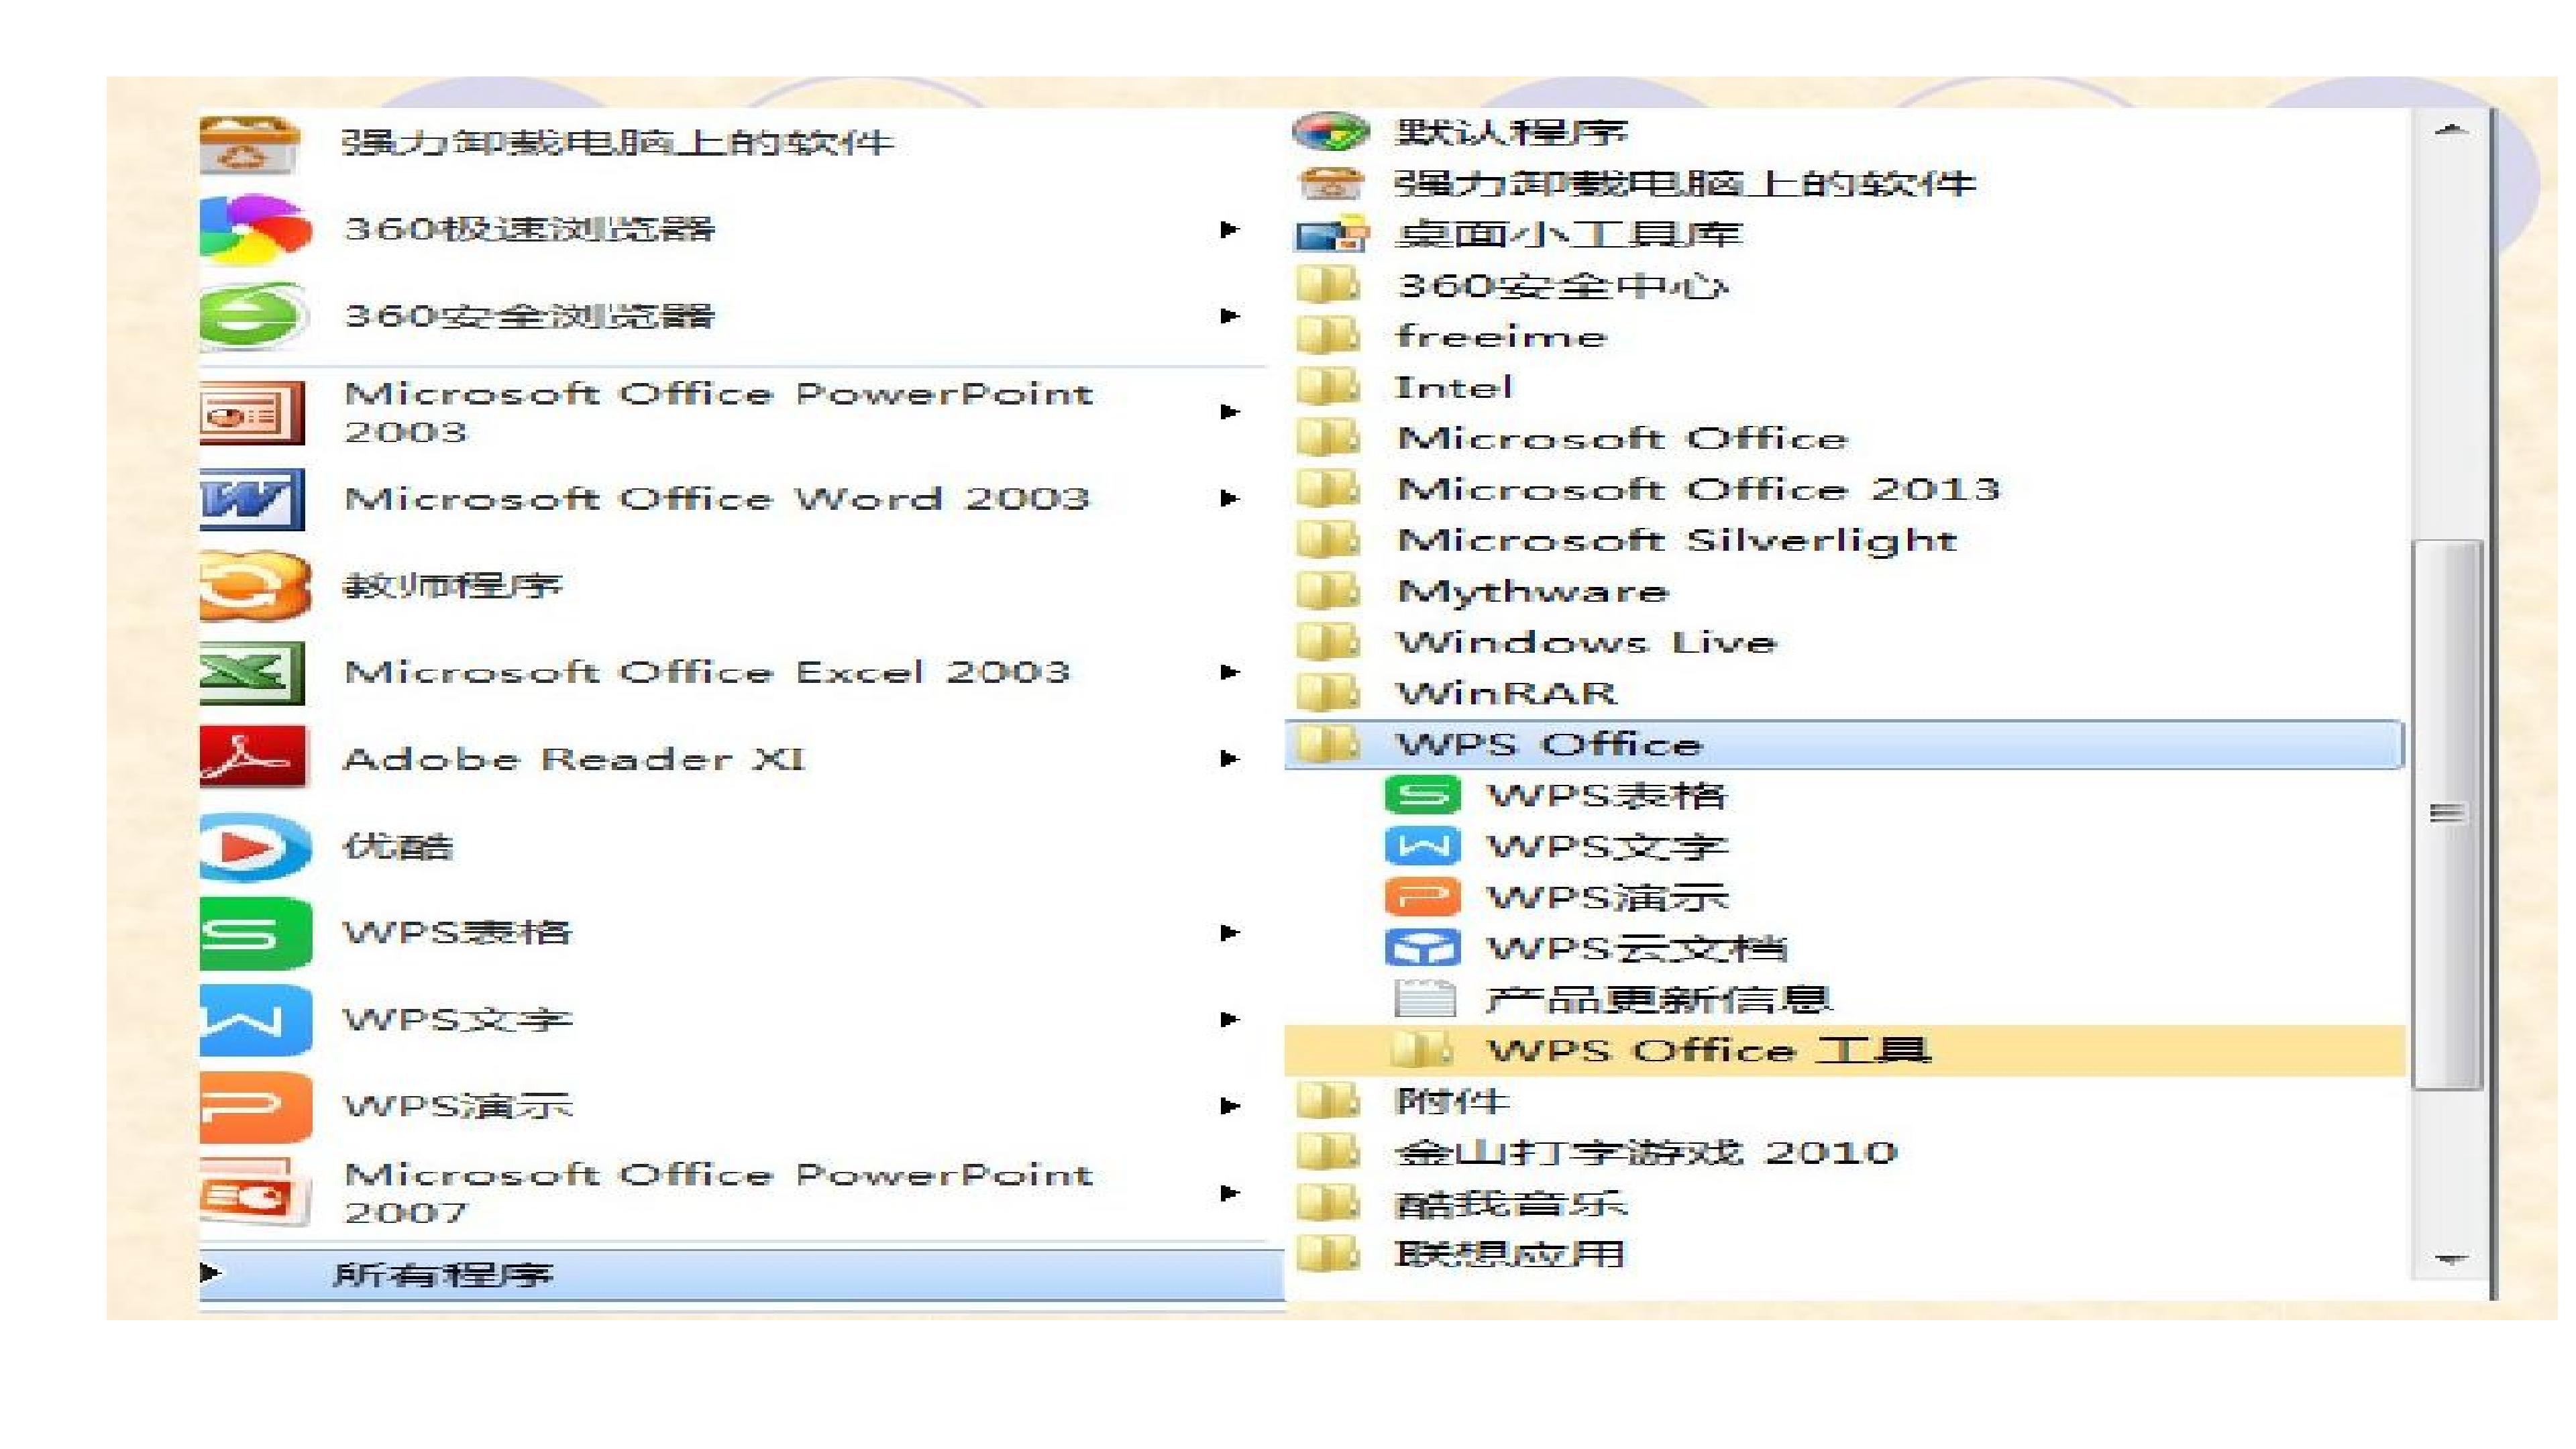Expand pinned WPS文字 submenu arrow
The image size is (2576, 1449).
point(1230,1020)
